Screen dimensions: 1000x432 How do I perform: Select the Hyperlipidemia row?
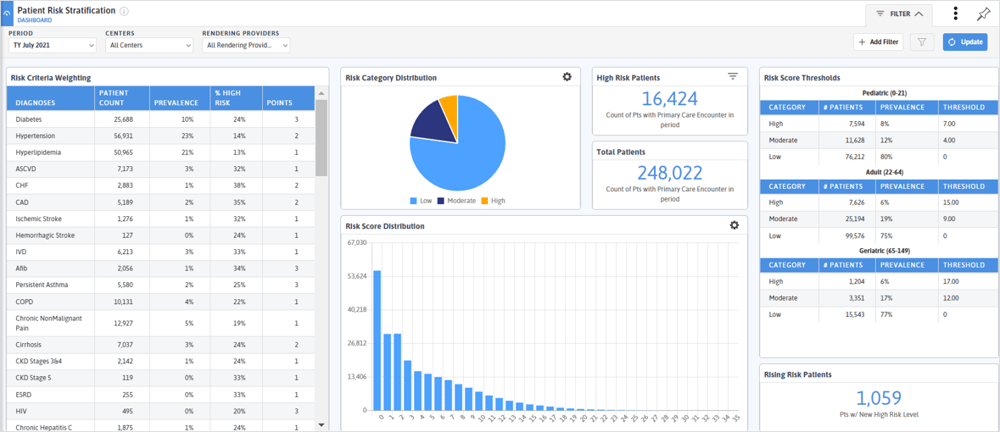point(161,153)
